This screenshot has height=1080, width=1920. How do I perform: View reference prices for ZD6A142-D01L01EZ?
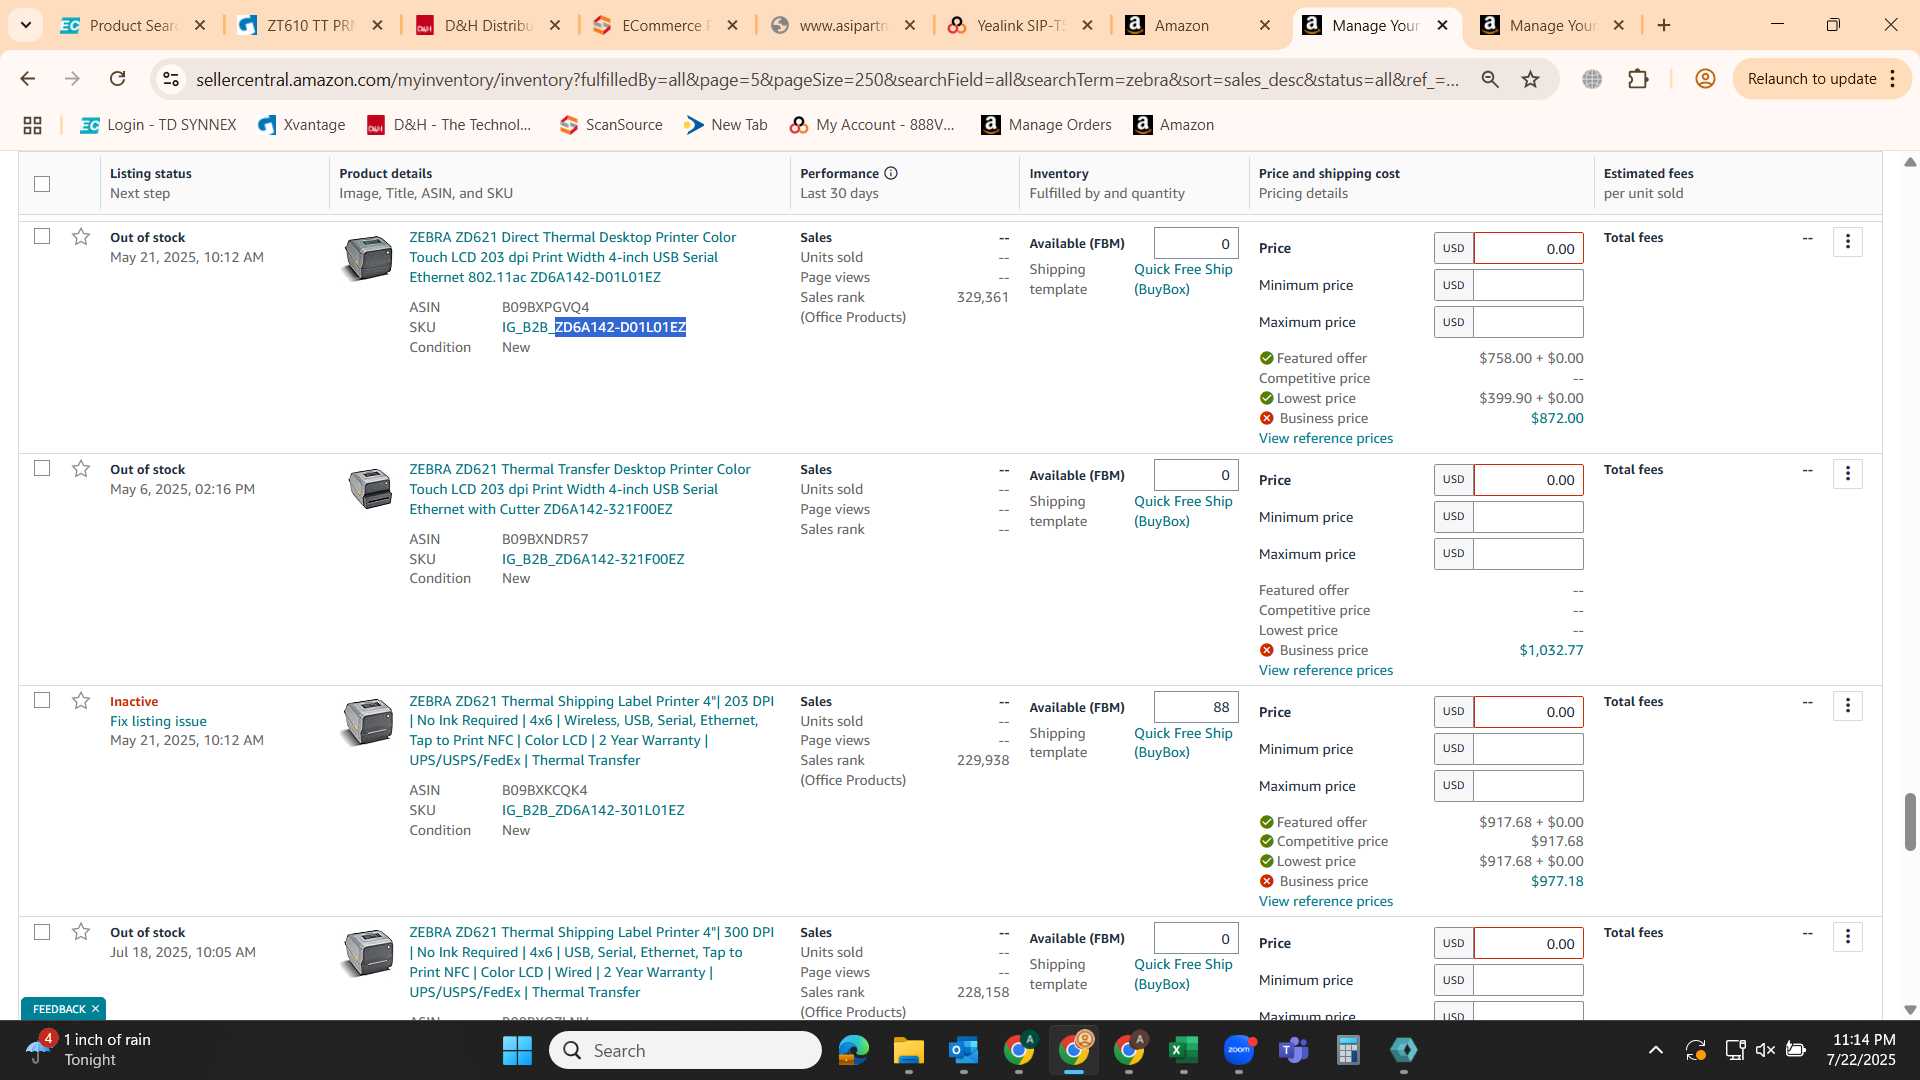click(1325, 438)
